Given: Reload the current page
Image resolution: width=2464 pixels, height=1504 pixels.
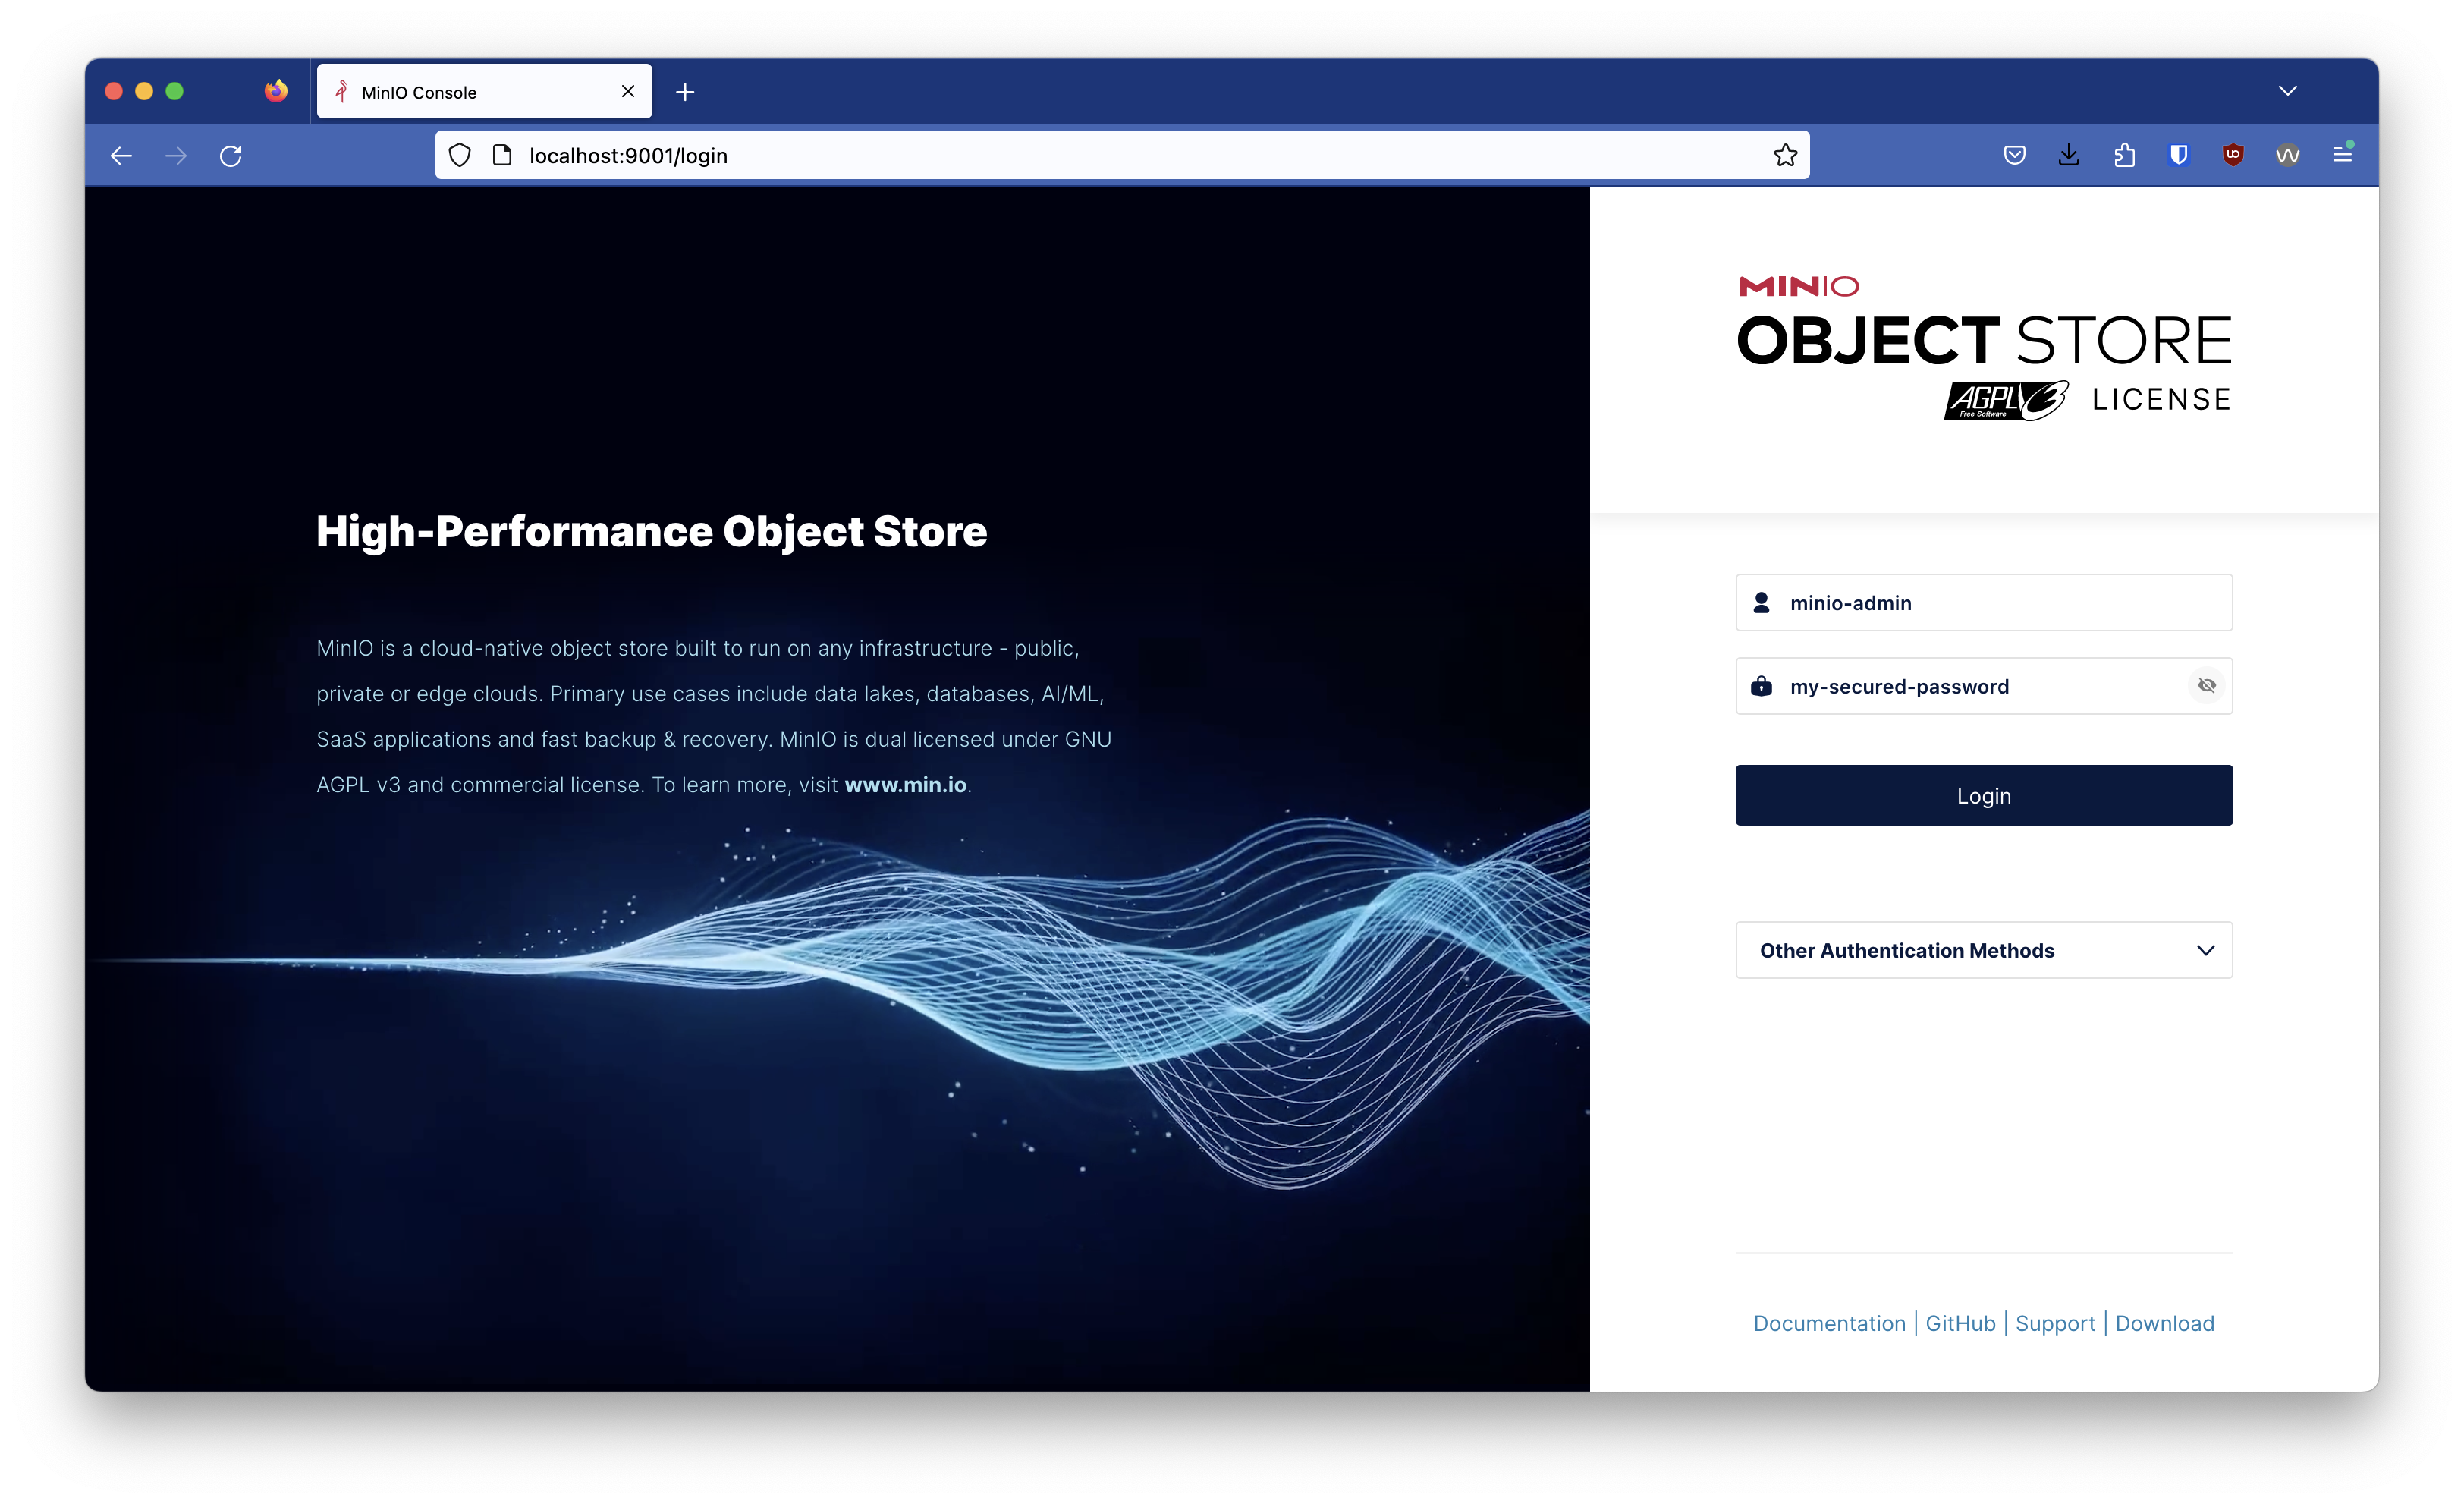Looking at the screenshot, I should [x=231, y=155].
